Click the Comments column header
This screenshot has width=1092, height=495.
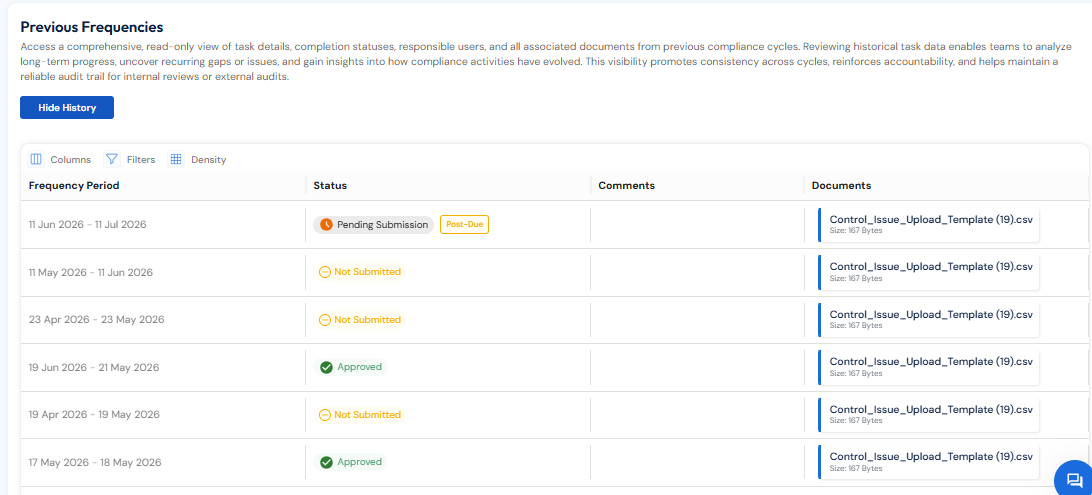pos(626,186)
